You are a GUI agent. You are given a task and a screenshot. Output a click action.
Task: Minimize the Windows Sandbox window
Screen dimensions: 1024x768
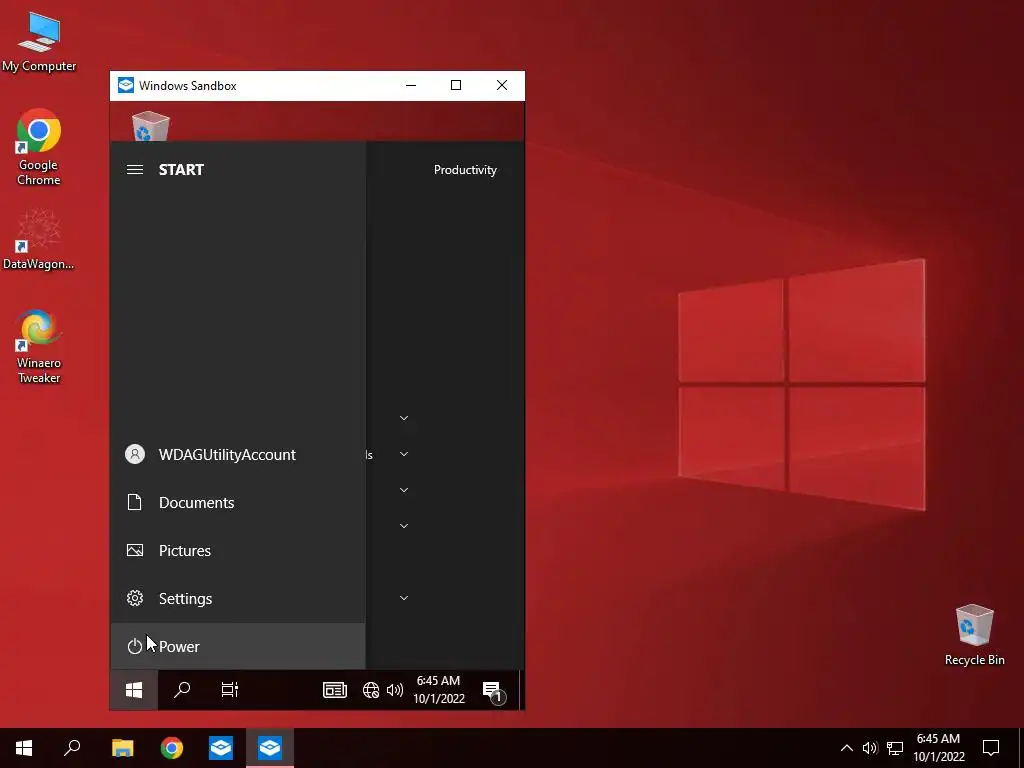pyautogui.click(x=411, y=86)
